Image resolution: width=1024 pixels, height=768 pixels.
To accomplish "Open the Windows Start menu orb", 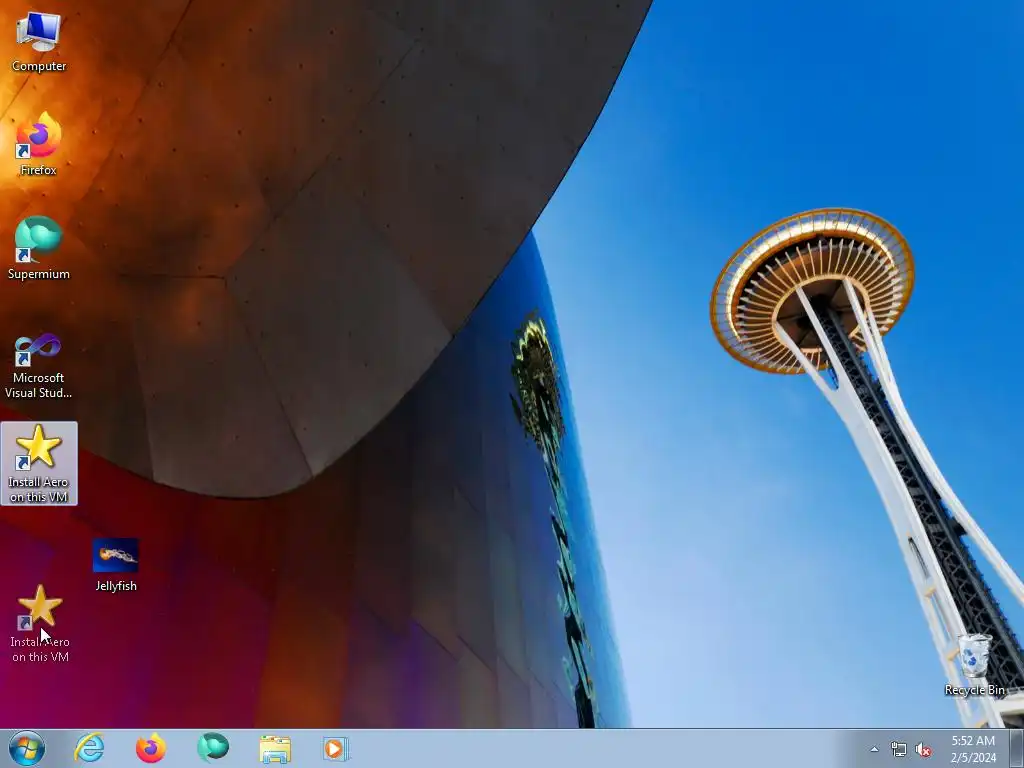I will 27,748.
